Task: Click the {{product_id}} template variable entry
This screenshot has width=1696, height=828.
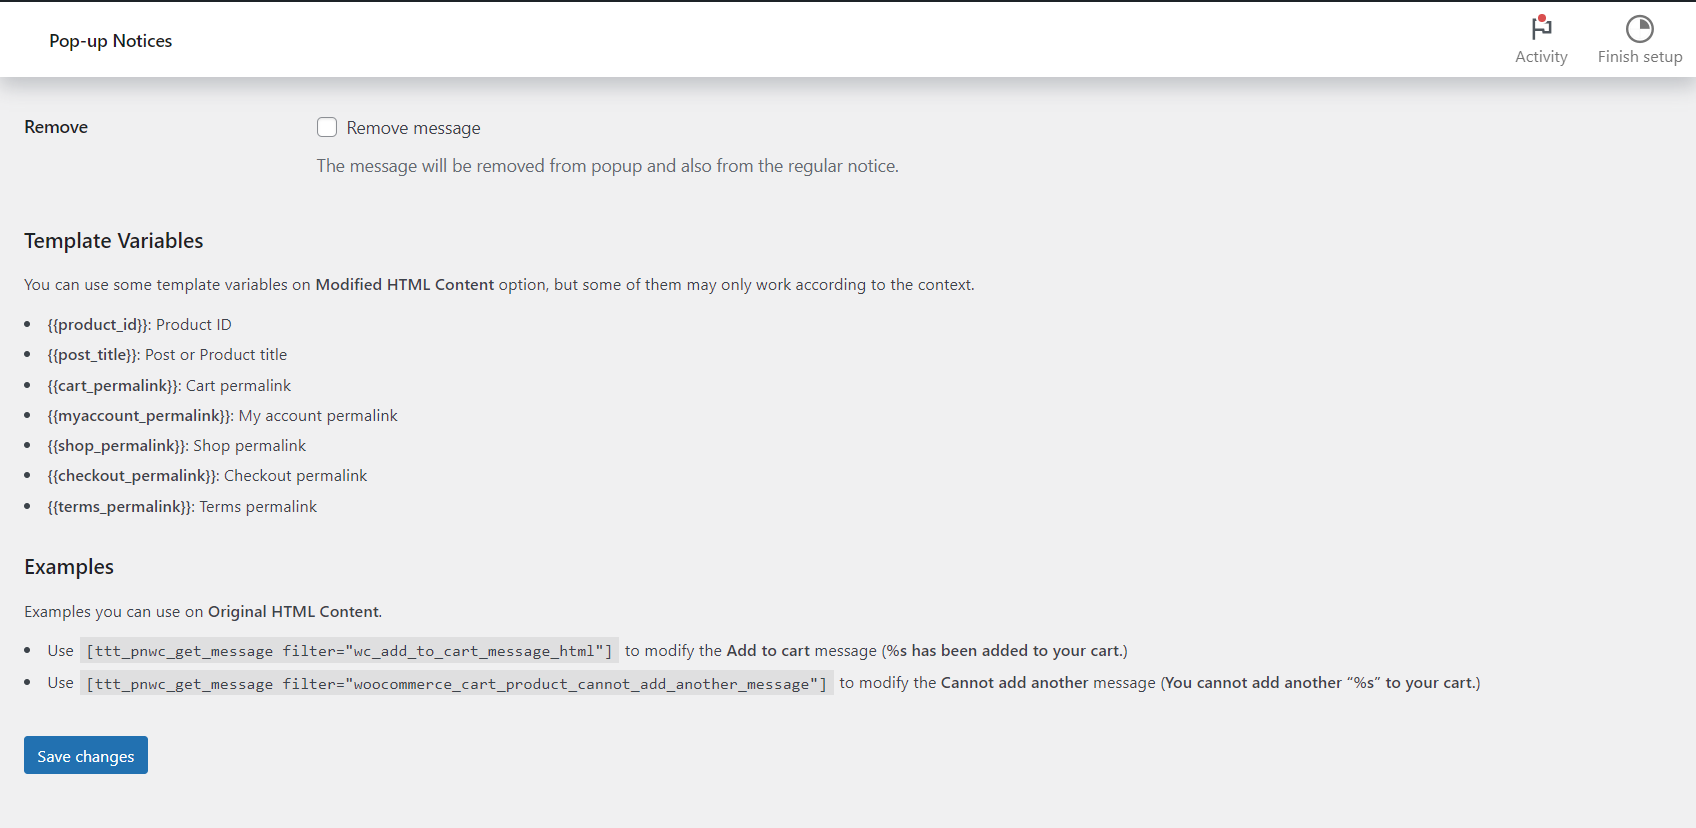Action: (139, 324)
